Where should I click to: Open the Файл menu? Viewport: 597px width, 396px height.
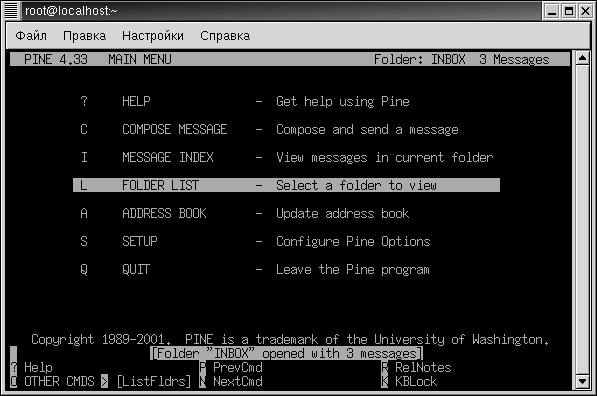(31, 36)
